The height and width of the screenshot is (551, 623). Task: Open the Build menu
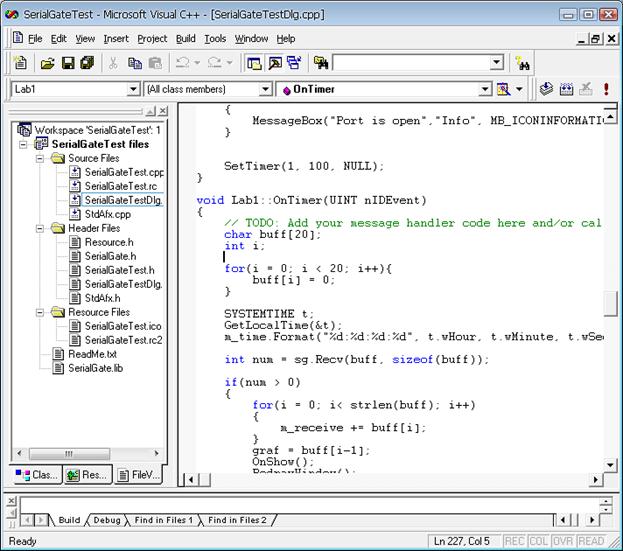(x=185, y=38)
